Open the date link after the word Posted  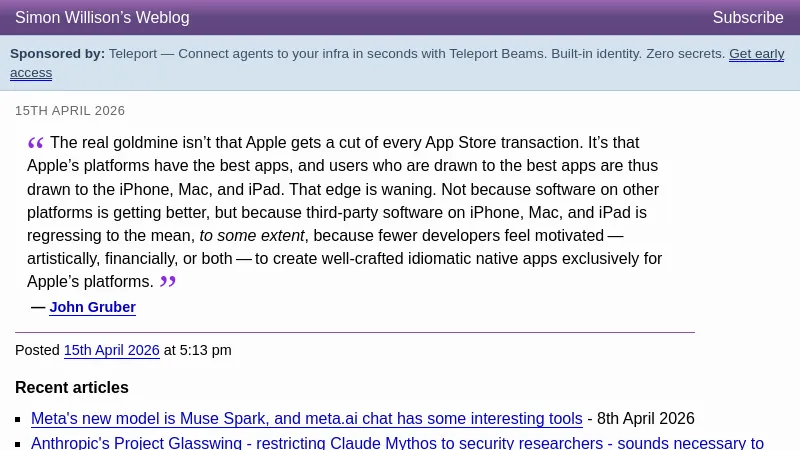pos(111,350)
